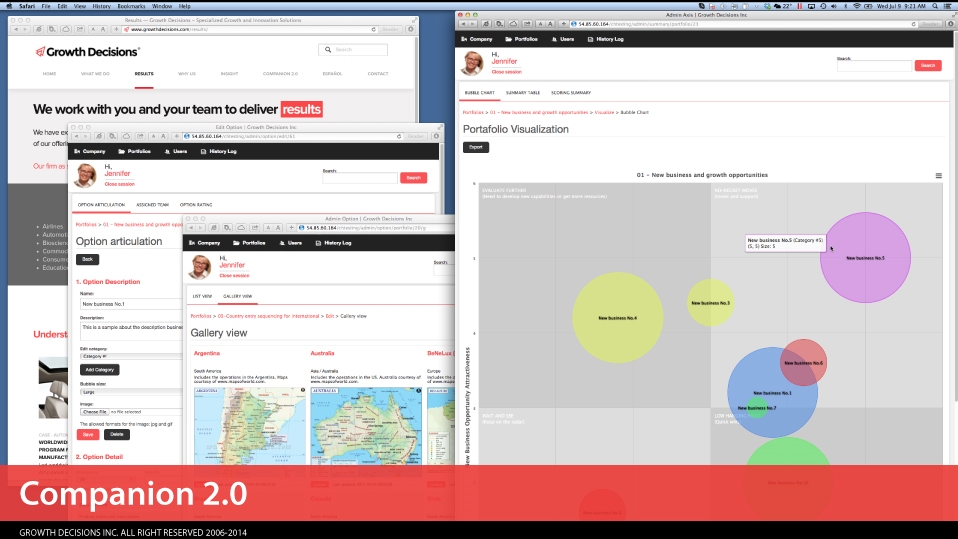The image size is (958, 539).
Task: Open Safari History menu
Action: click(101, 6)
